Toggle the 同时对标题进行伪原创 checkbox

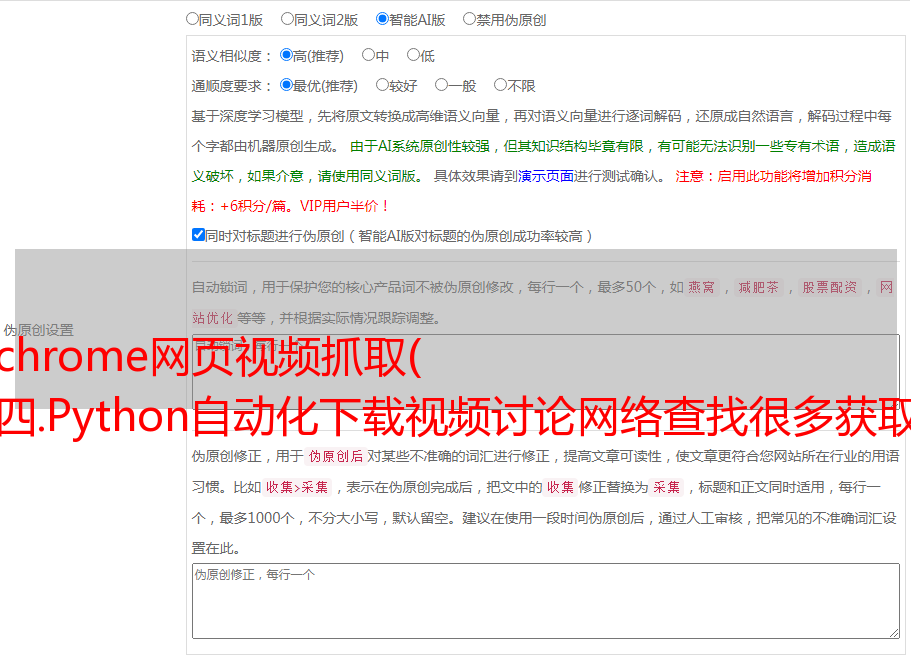198,235
